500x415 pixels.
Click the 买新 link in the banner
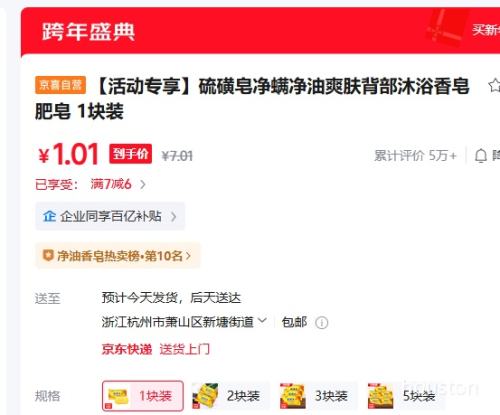pos(486,30)
